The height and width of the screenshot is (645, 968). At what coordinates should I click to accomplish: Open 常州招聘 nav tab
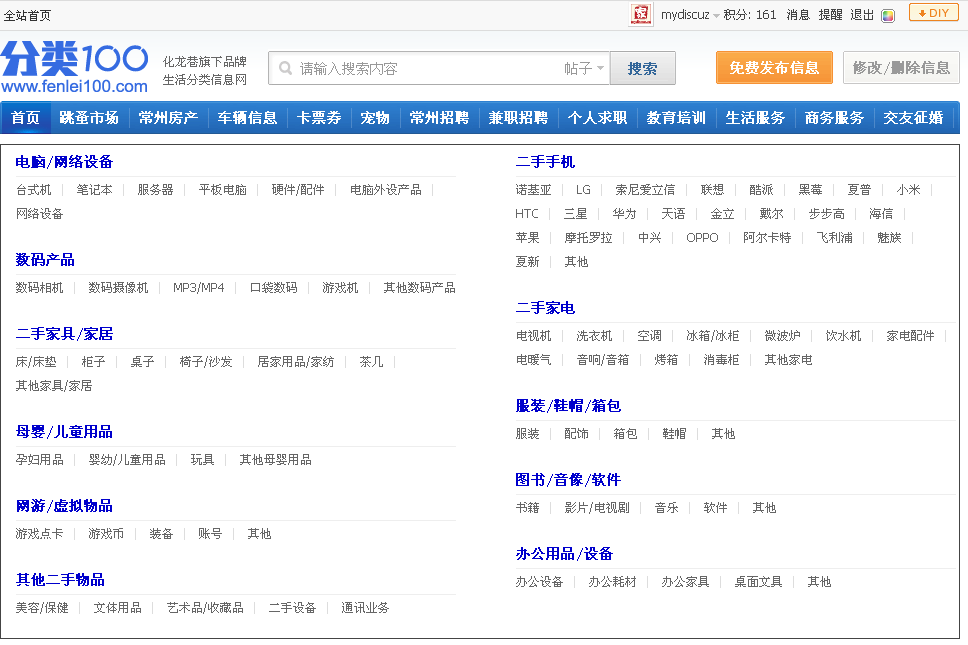click(439, 117)
